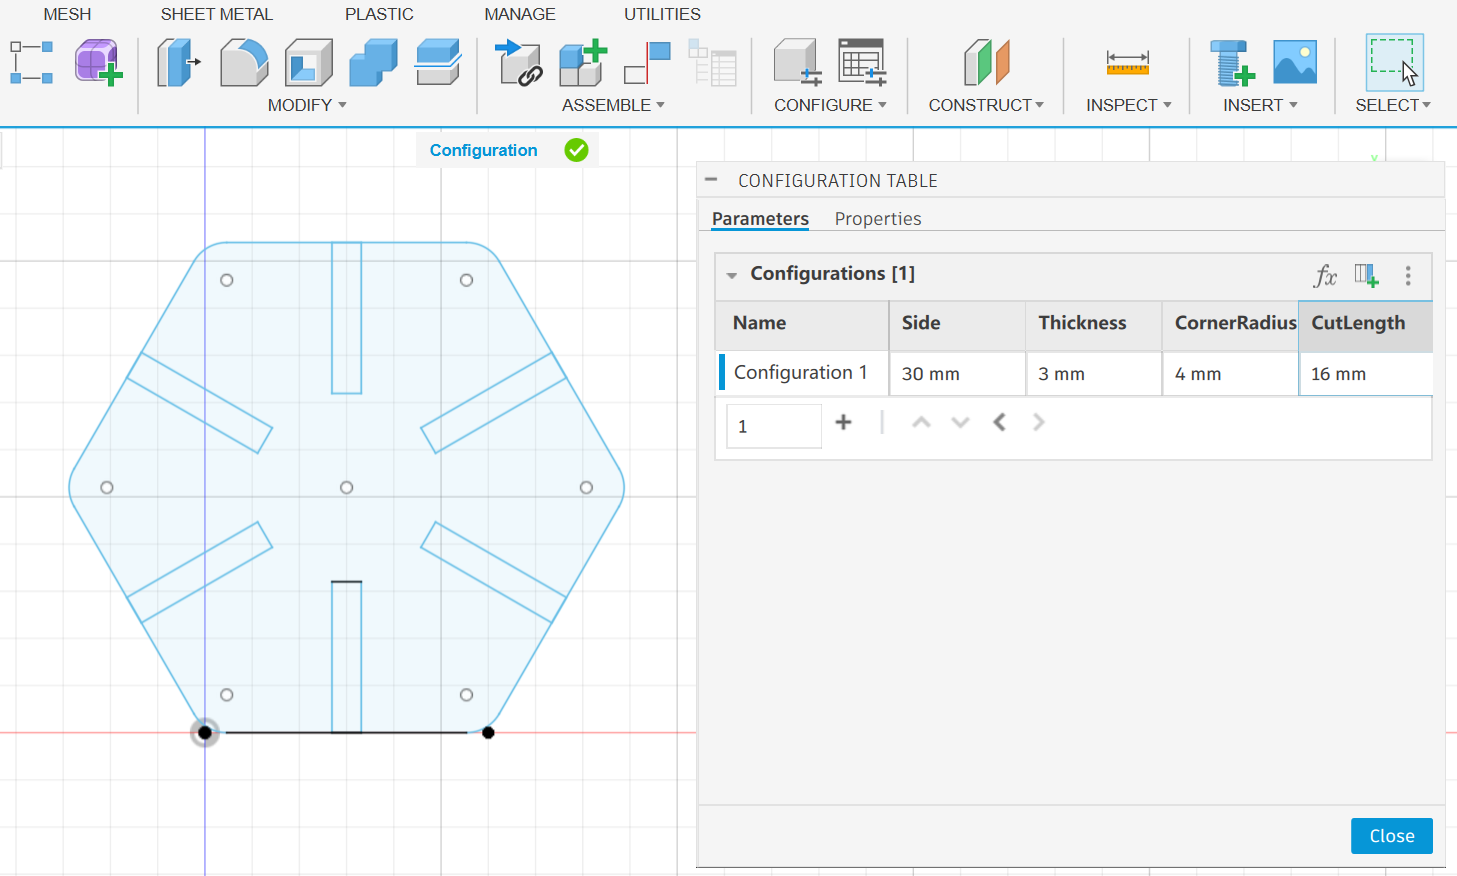1457x876 pixels.
Task: Click the blue Configuration label
Action: click(x=483, y=150)
